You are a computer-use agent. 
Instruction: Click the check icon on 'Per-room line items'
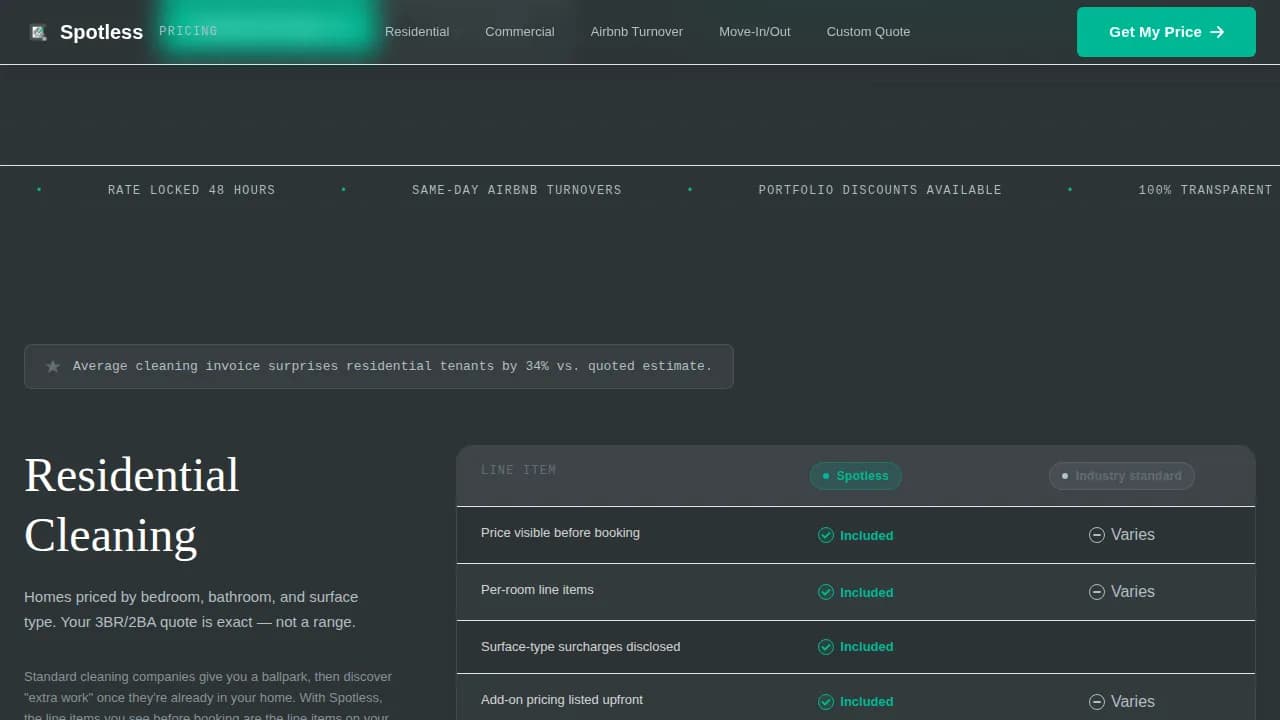[827, 592]
